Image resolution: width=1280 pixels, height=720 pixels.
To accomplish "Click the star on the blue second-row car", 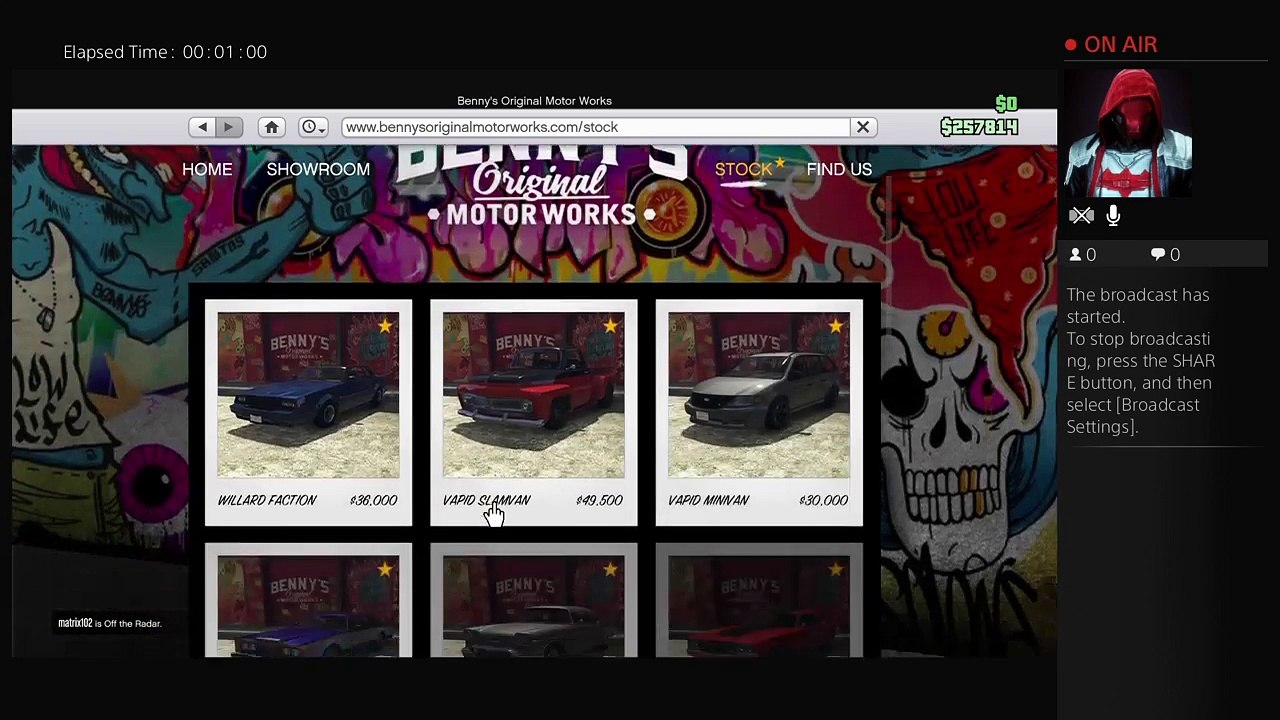I will [385, 570].
